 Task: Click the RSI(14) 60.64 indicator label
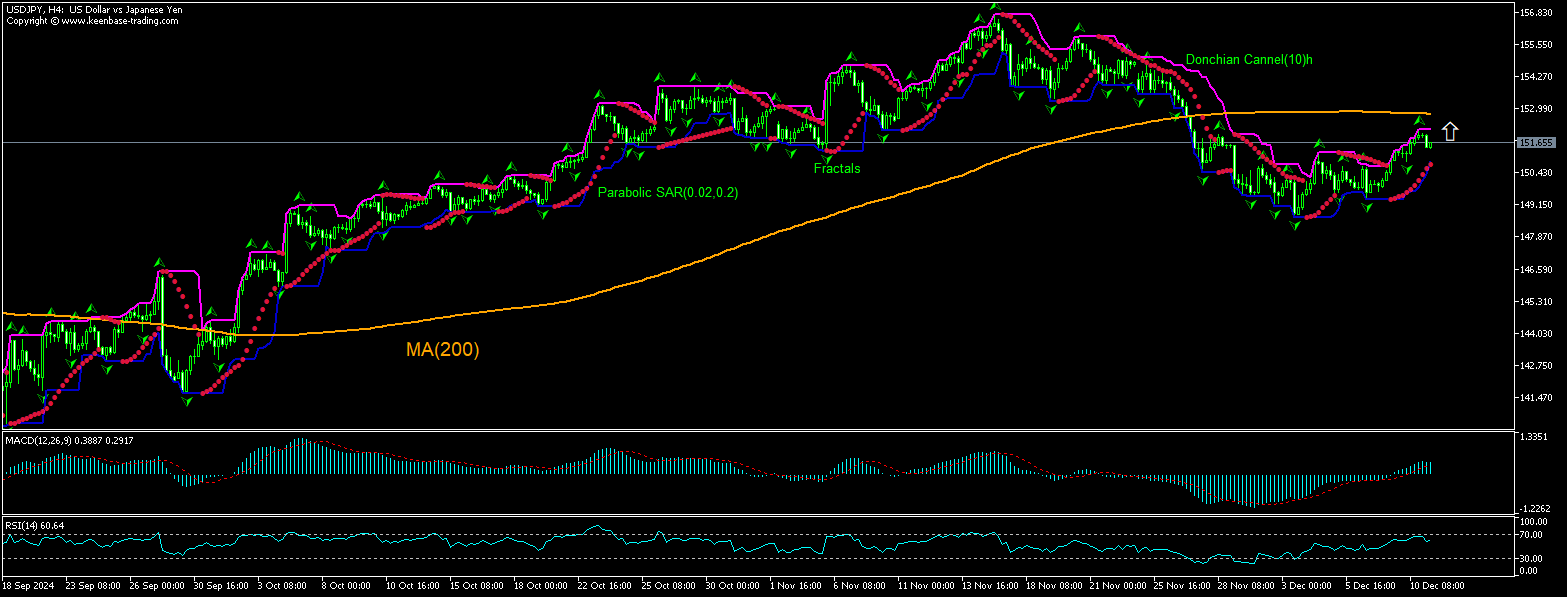click(33, 524)
